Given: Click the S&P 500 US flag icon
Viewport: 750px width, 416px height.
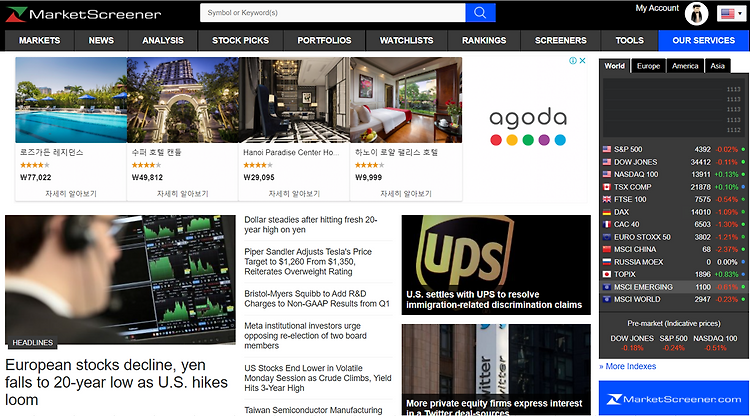Looking at the screenshot, I should (607, 149).
